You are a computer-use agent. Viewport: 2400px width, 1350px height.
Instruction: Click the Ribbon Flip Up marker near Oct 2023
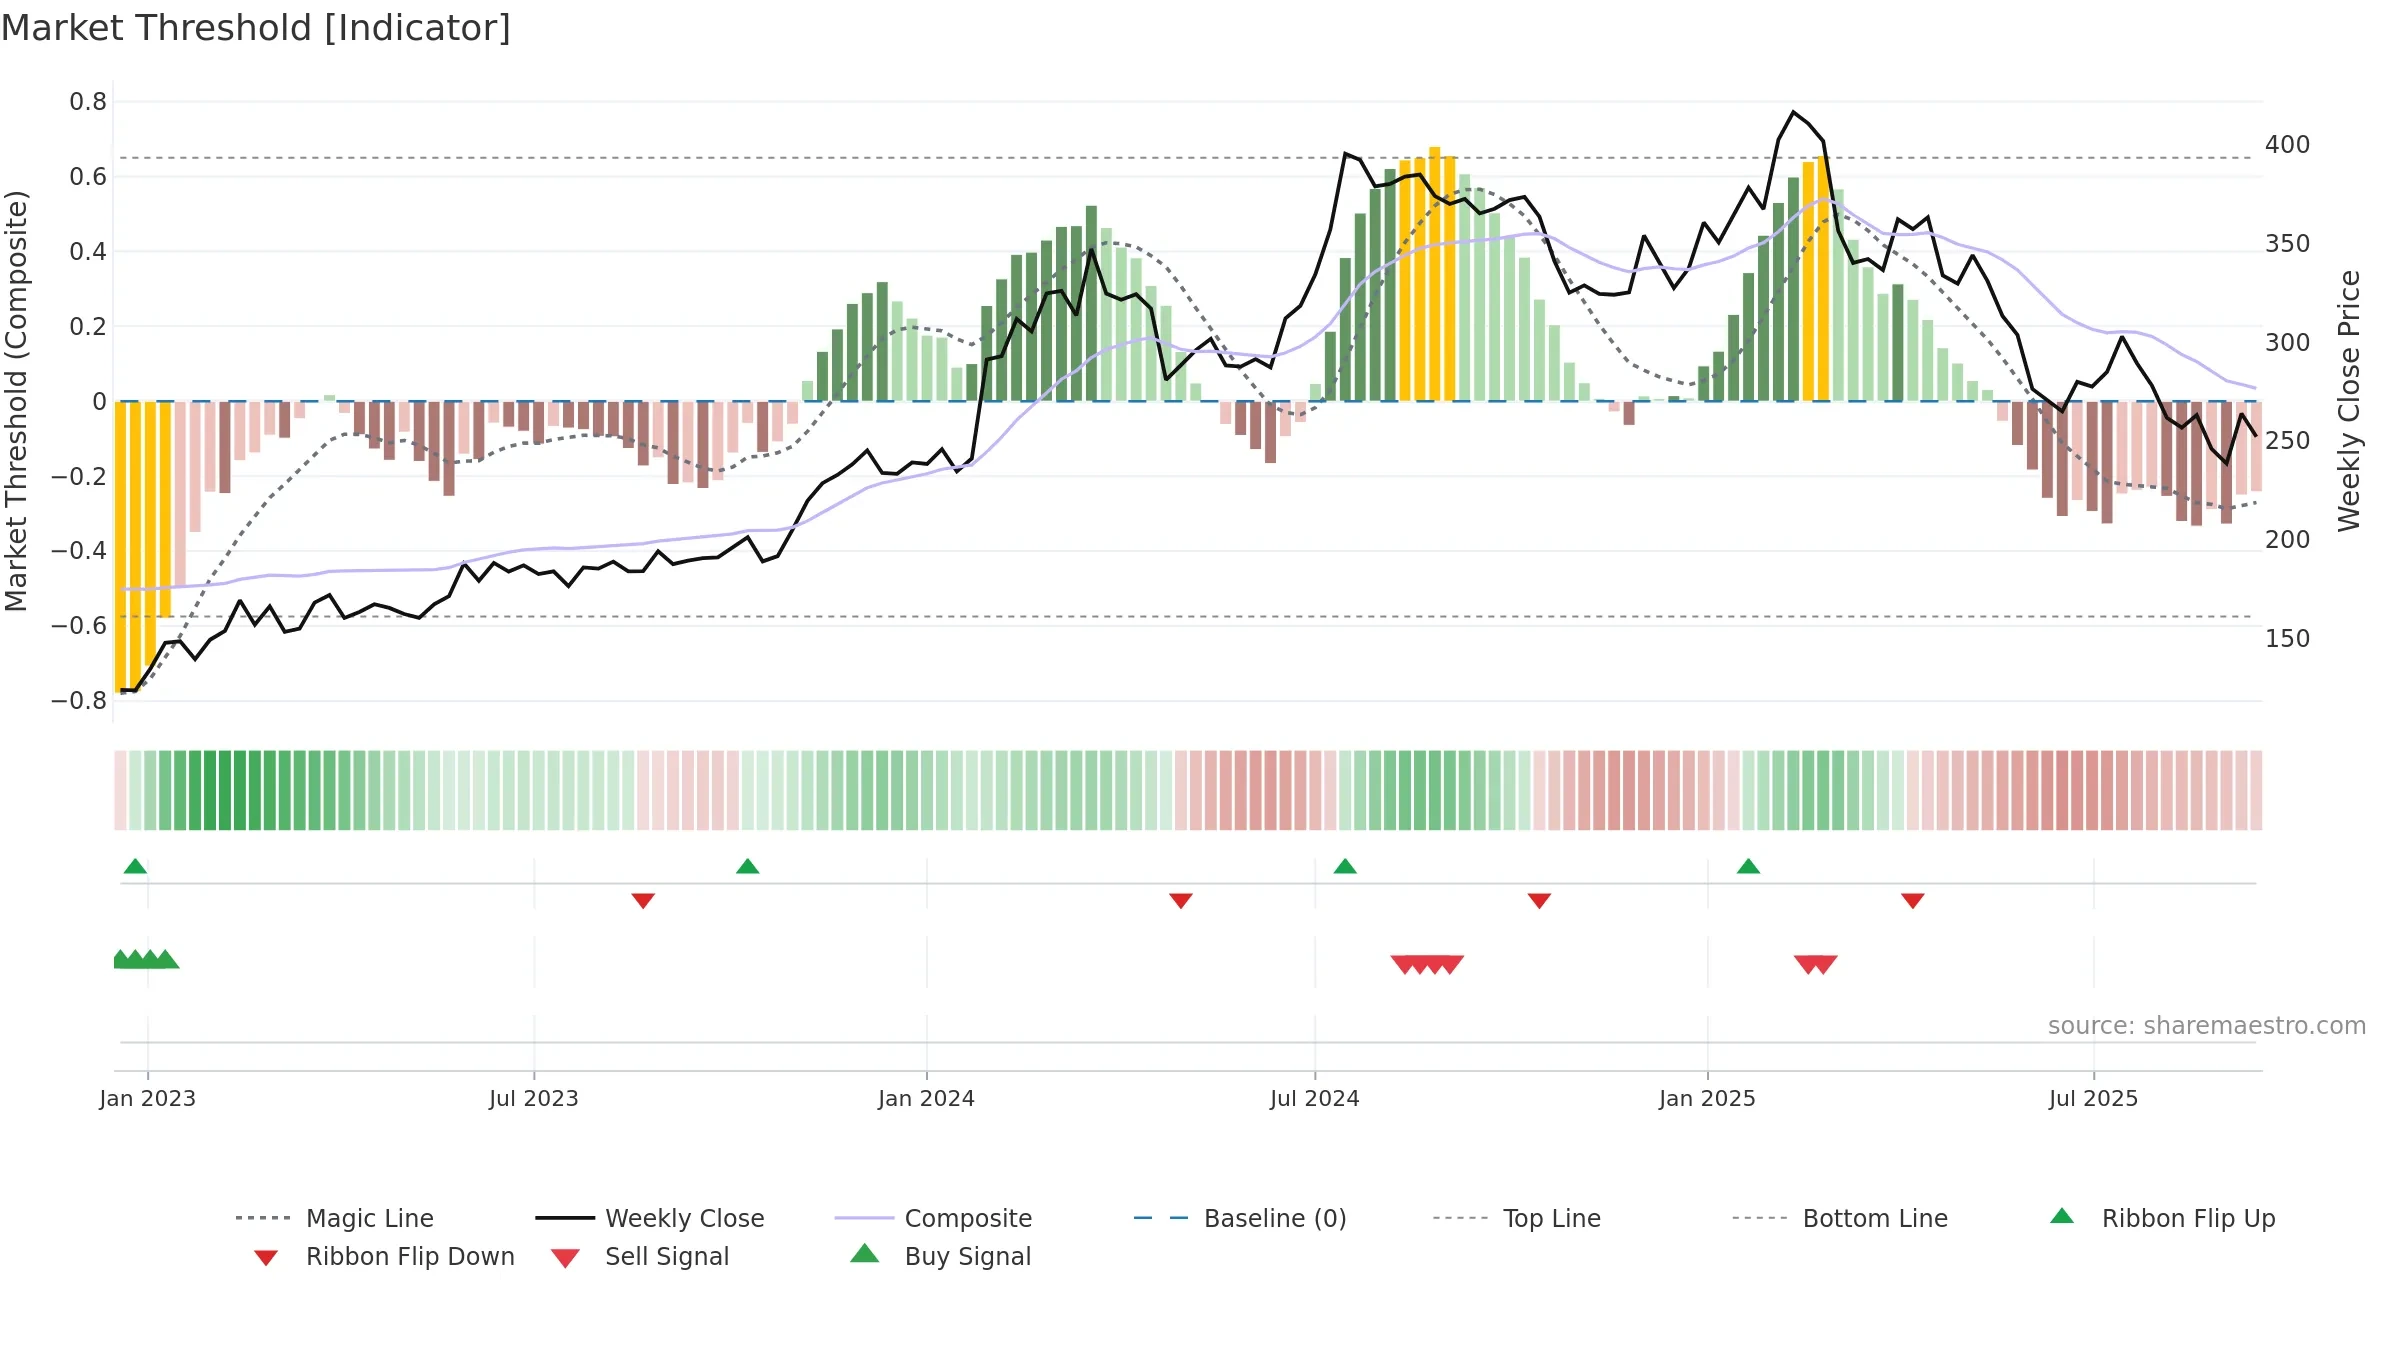click(x=747, y=866)
